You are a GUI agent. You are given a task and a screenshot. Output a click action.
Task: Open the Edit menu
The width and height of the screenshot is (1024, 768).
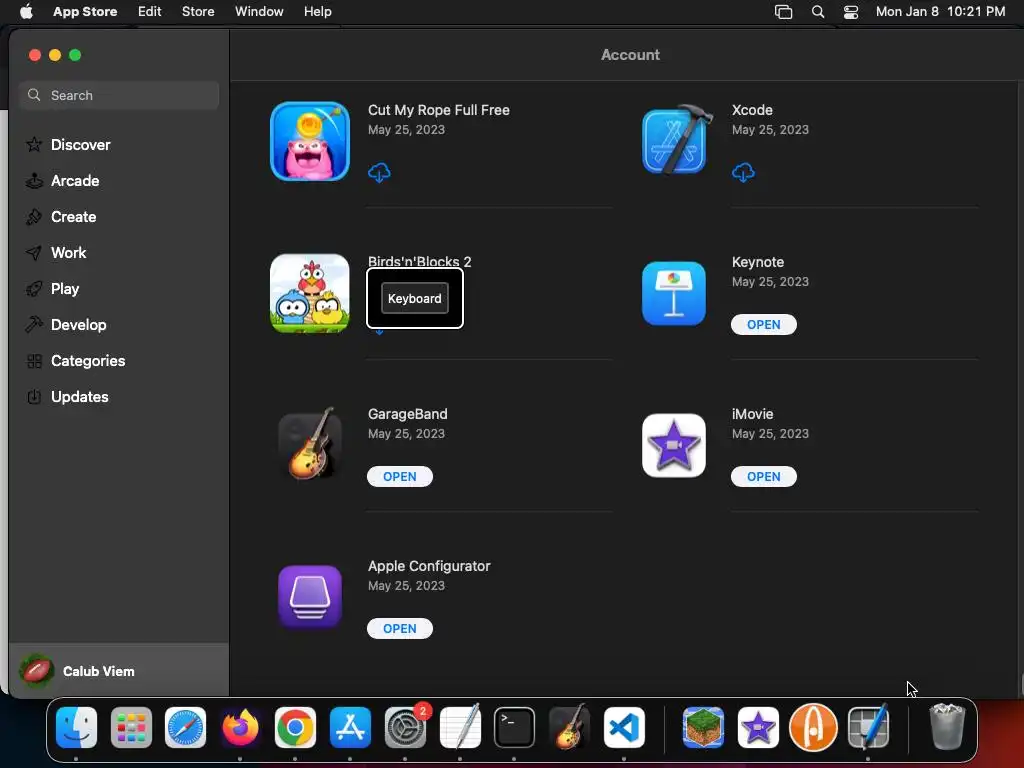[x=150, y=12]
